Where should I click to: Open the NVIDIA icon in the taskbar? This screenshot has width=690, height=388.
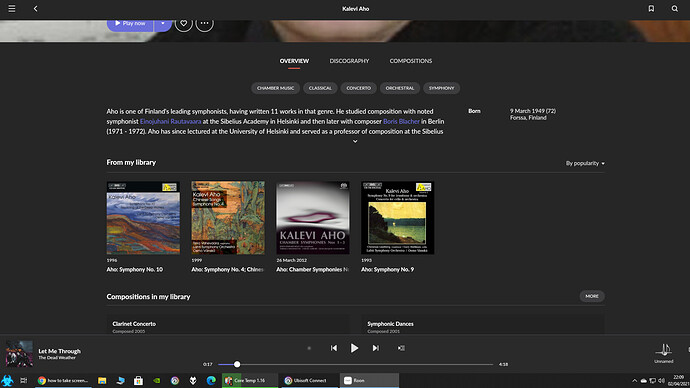tap(157, 381)
